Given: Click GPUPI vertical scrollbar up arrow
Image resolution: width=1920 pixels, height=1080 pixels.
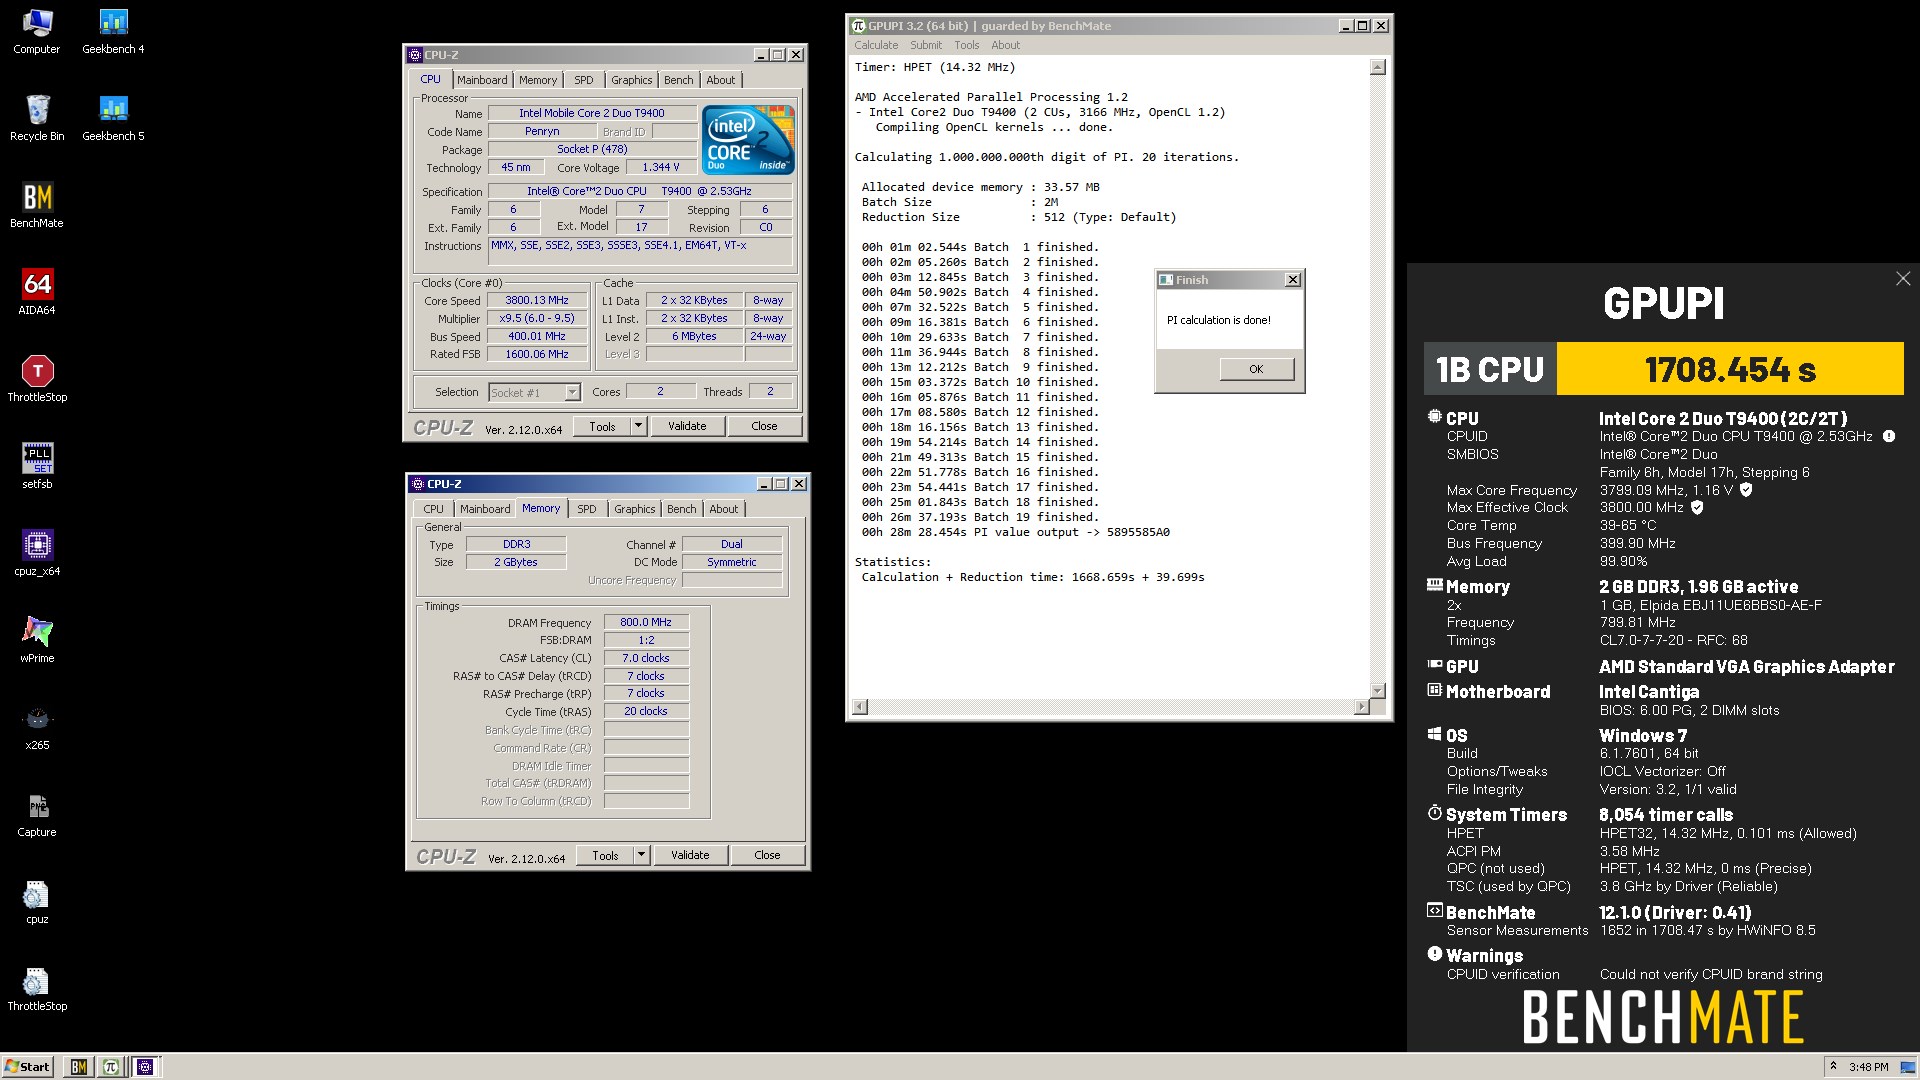Looking at the screenshot, I should 1378,67.
